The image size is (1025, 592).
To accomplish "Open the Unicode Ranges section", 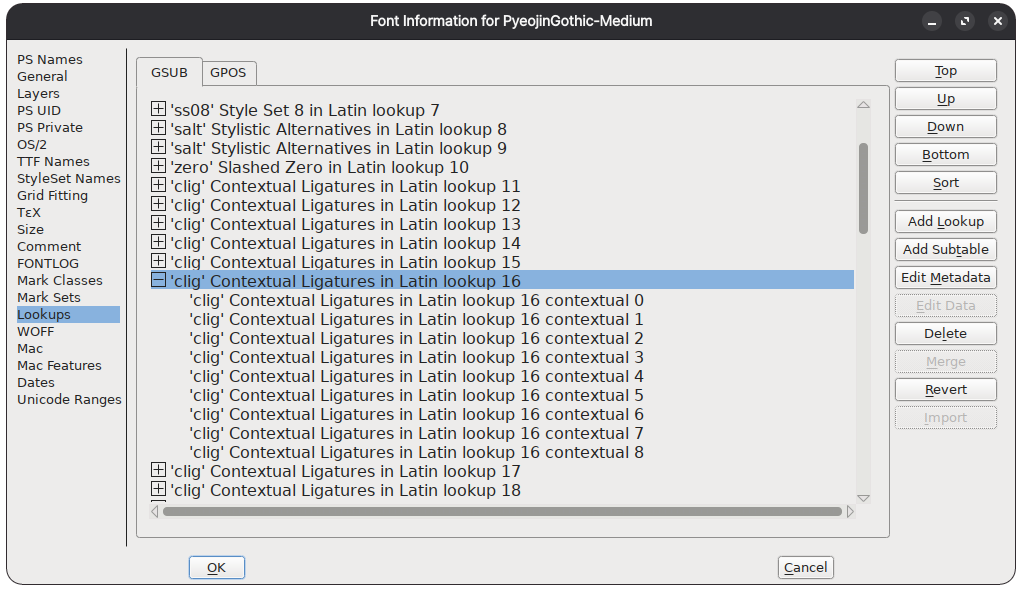I will pos(69,399).
